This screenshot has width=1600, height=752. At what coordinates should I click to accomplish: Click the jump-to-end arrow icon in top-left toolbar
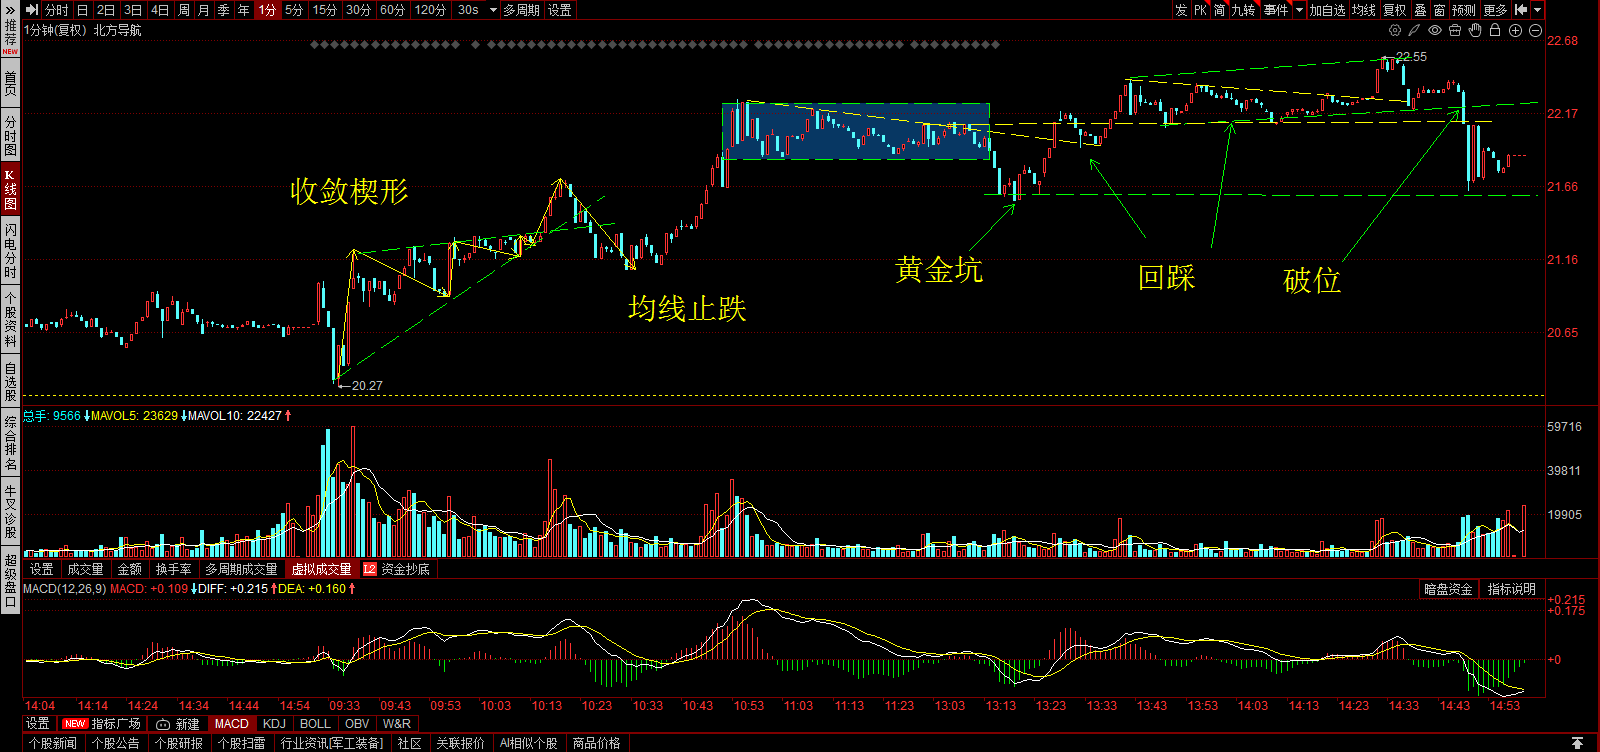(x=32, y=10)
